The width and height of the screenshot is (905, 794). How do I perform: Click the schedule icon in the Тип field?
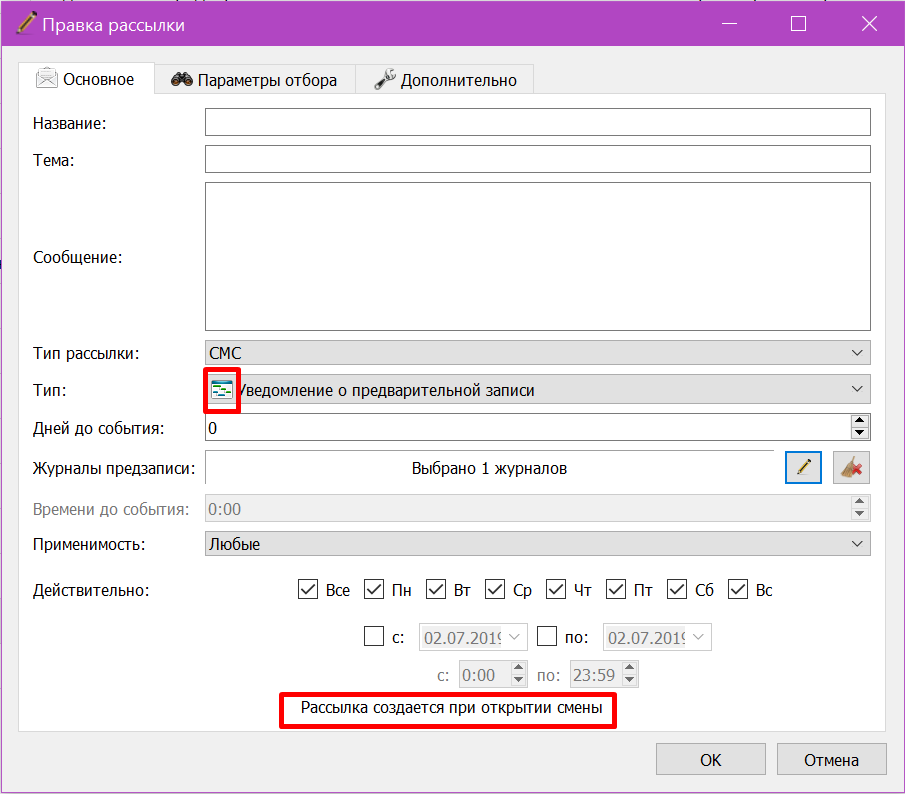(x=222, y=391)
